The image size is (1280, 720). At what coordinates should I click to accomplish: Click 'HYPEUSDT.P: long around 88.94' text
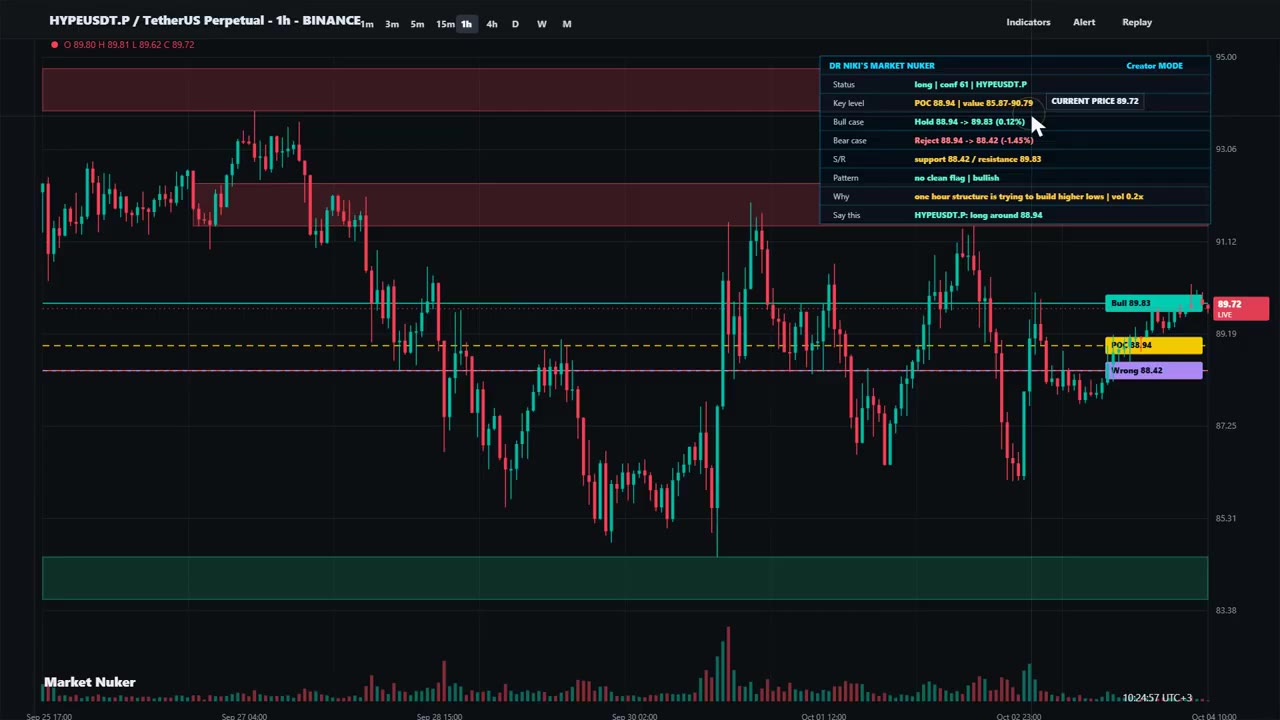(x=978, y=215)
